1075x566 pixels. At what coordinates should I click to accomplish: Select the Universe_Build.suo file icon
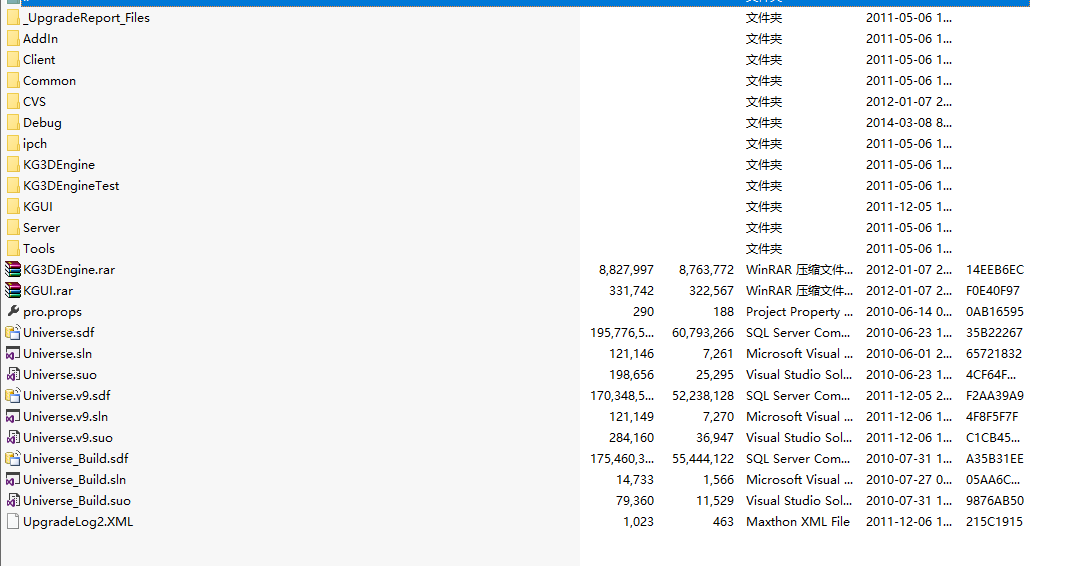(13, 501)
